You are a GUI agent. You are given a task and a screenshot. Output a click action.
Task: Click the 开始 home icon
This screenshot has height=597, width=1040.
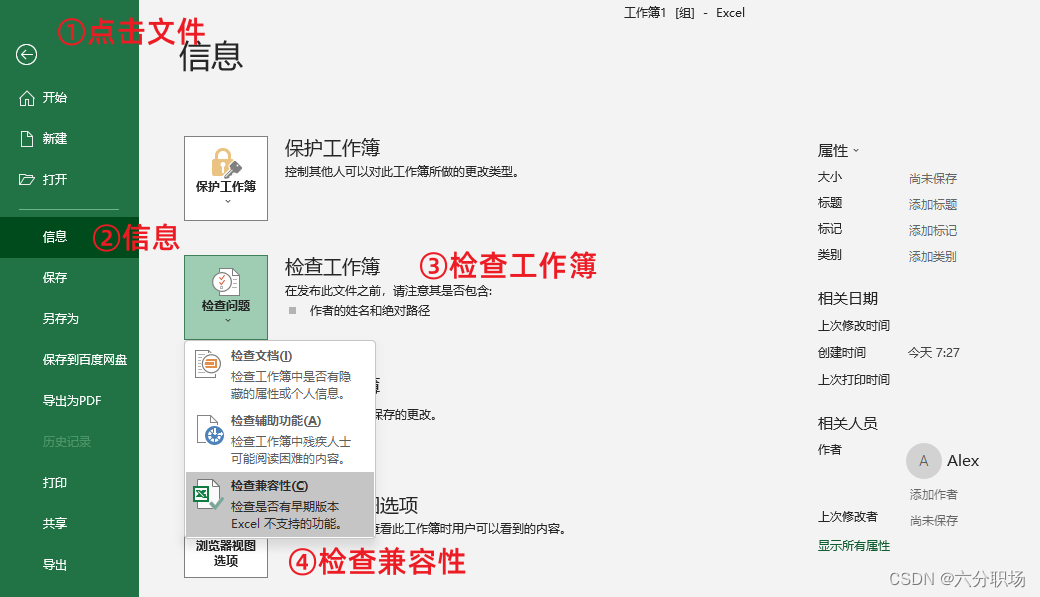(27, 98)
